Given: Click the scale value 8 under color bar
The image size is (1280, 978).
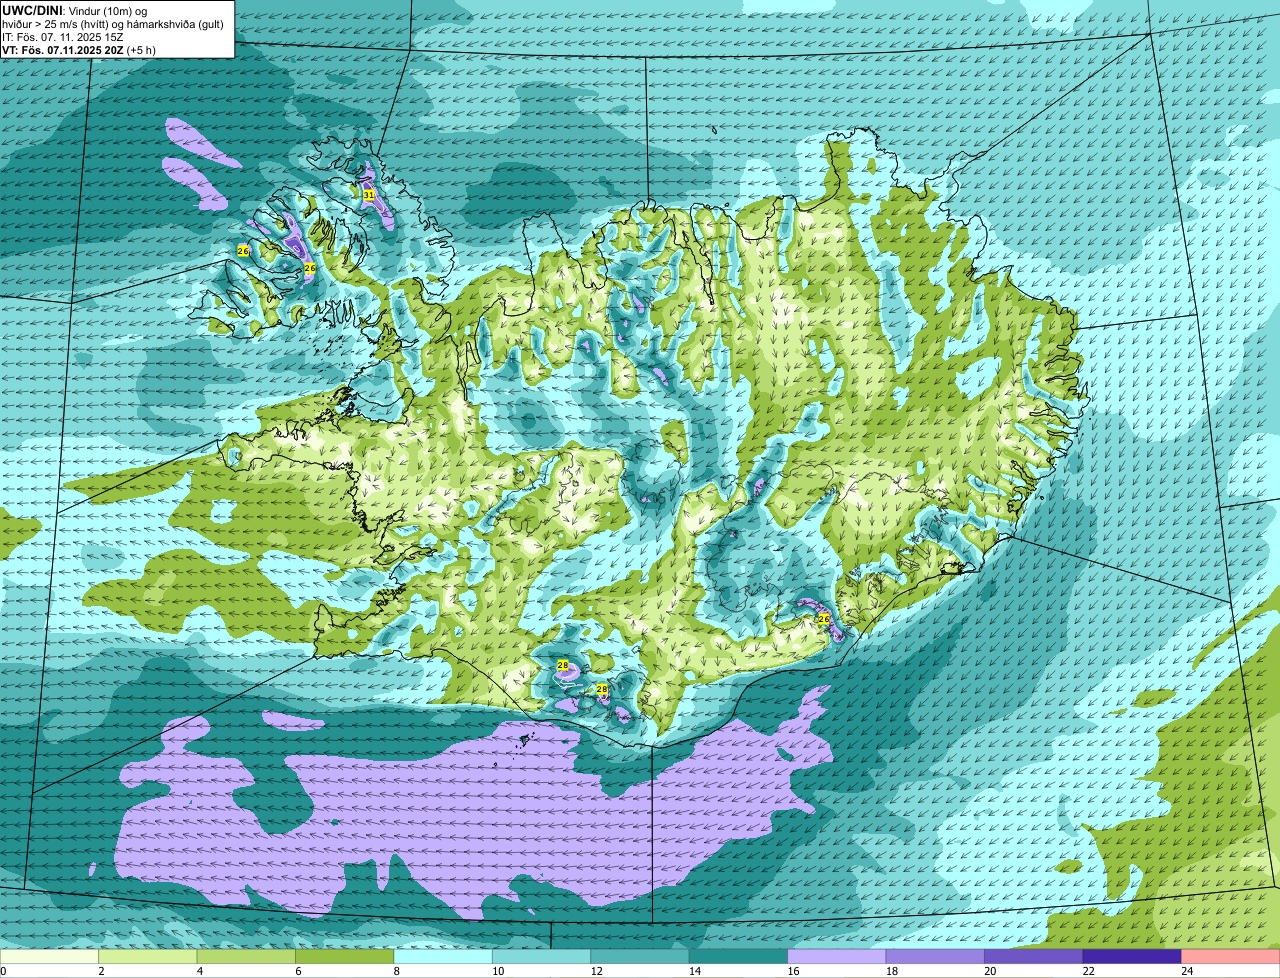Looking at the screenshot, I should [396, 971].
